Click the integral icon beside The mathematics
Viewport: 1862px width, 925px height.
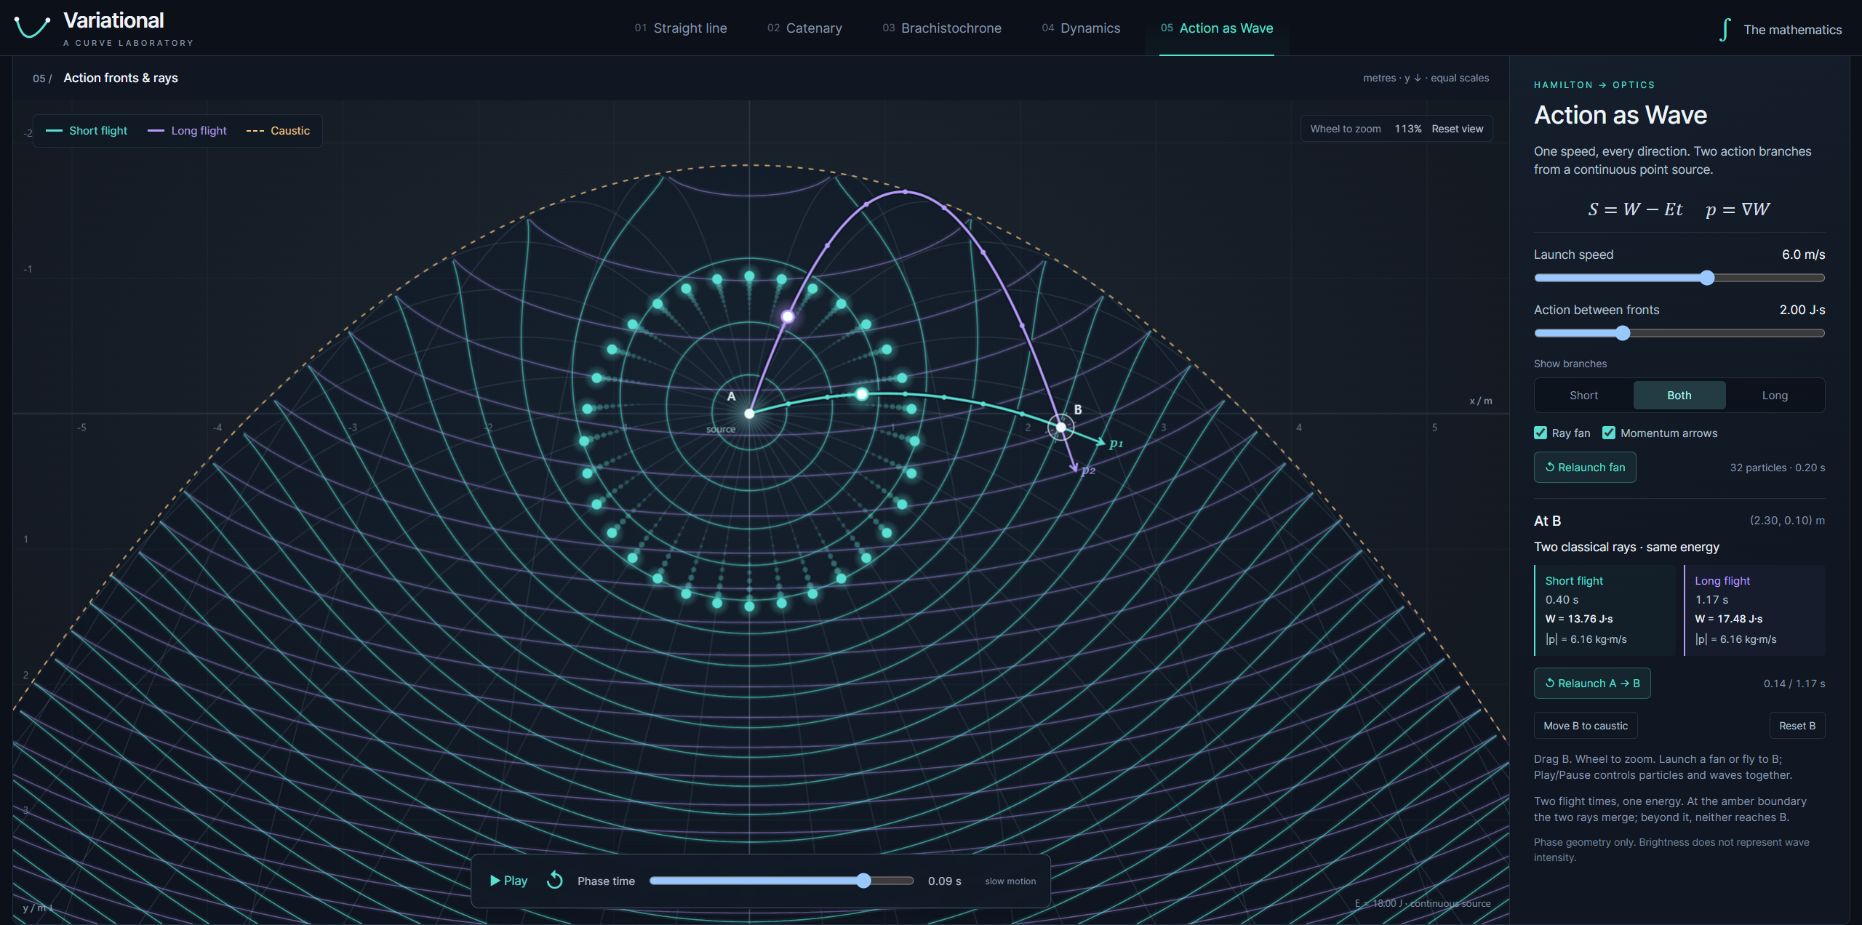[x=1724, y=29]
